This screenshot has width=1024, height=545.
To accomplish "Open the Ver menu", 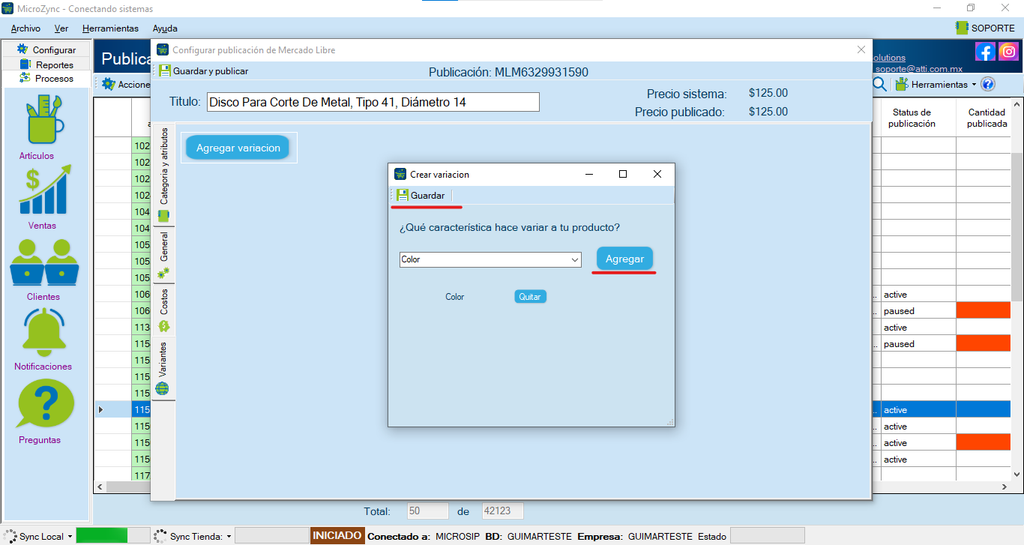I will point(61,28).
